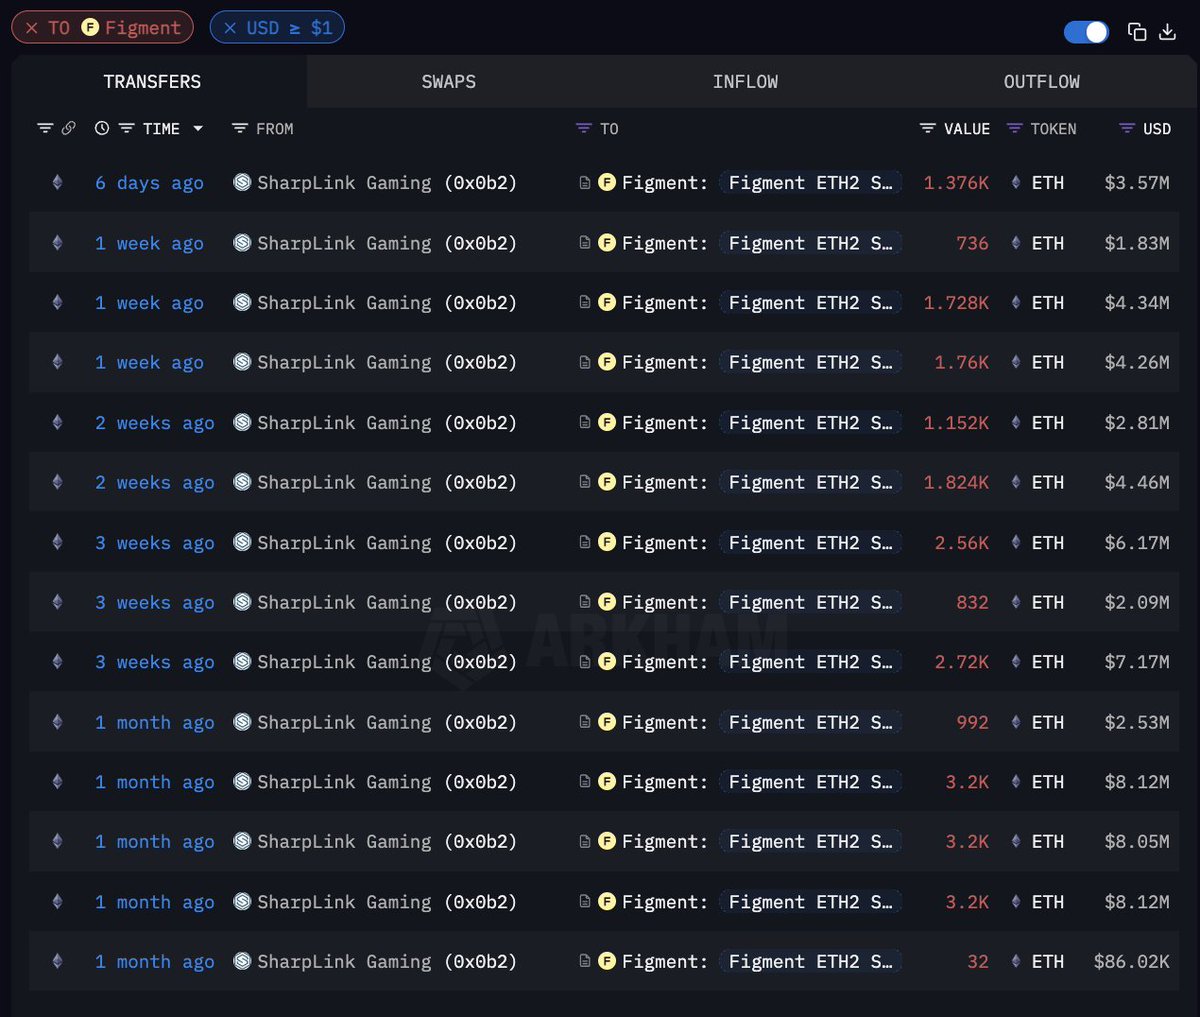The width and height of the screenshot is (1200, 1017).
Task: Open the FROM column filter
Action: [239, 128]
